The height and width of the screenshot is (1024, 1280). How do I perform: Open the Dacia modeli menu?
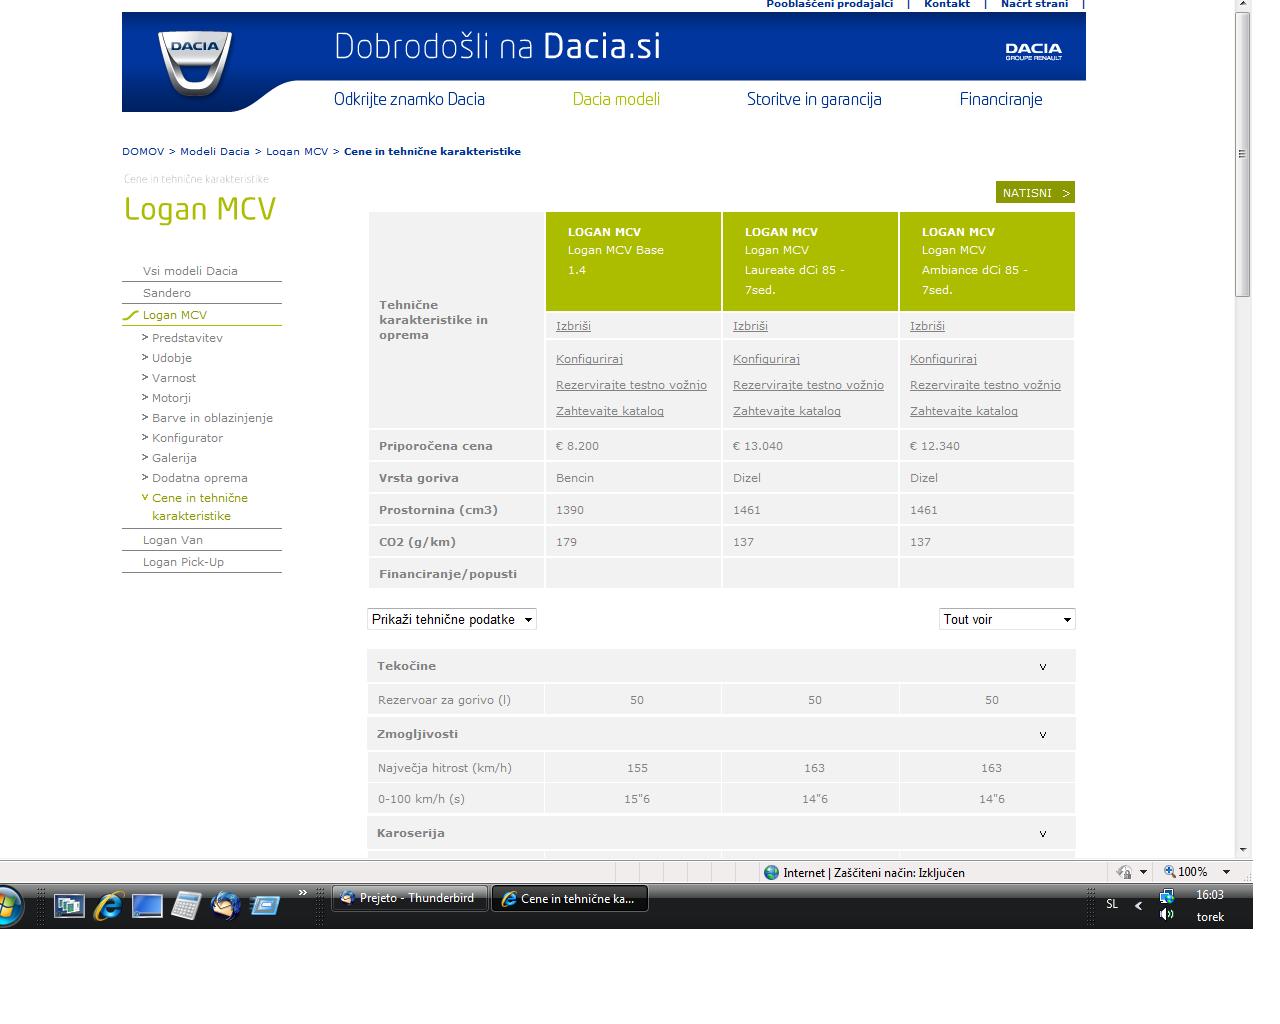616,99
